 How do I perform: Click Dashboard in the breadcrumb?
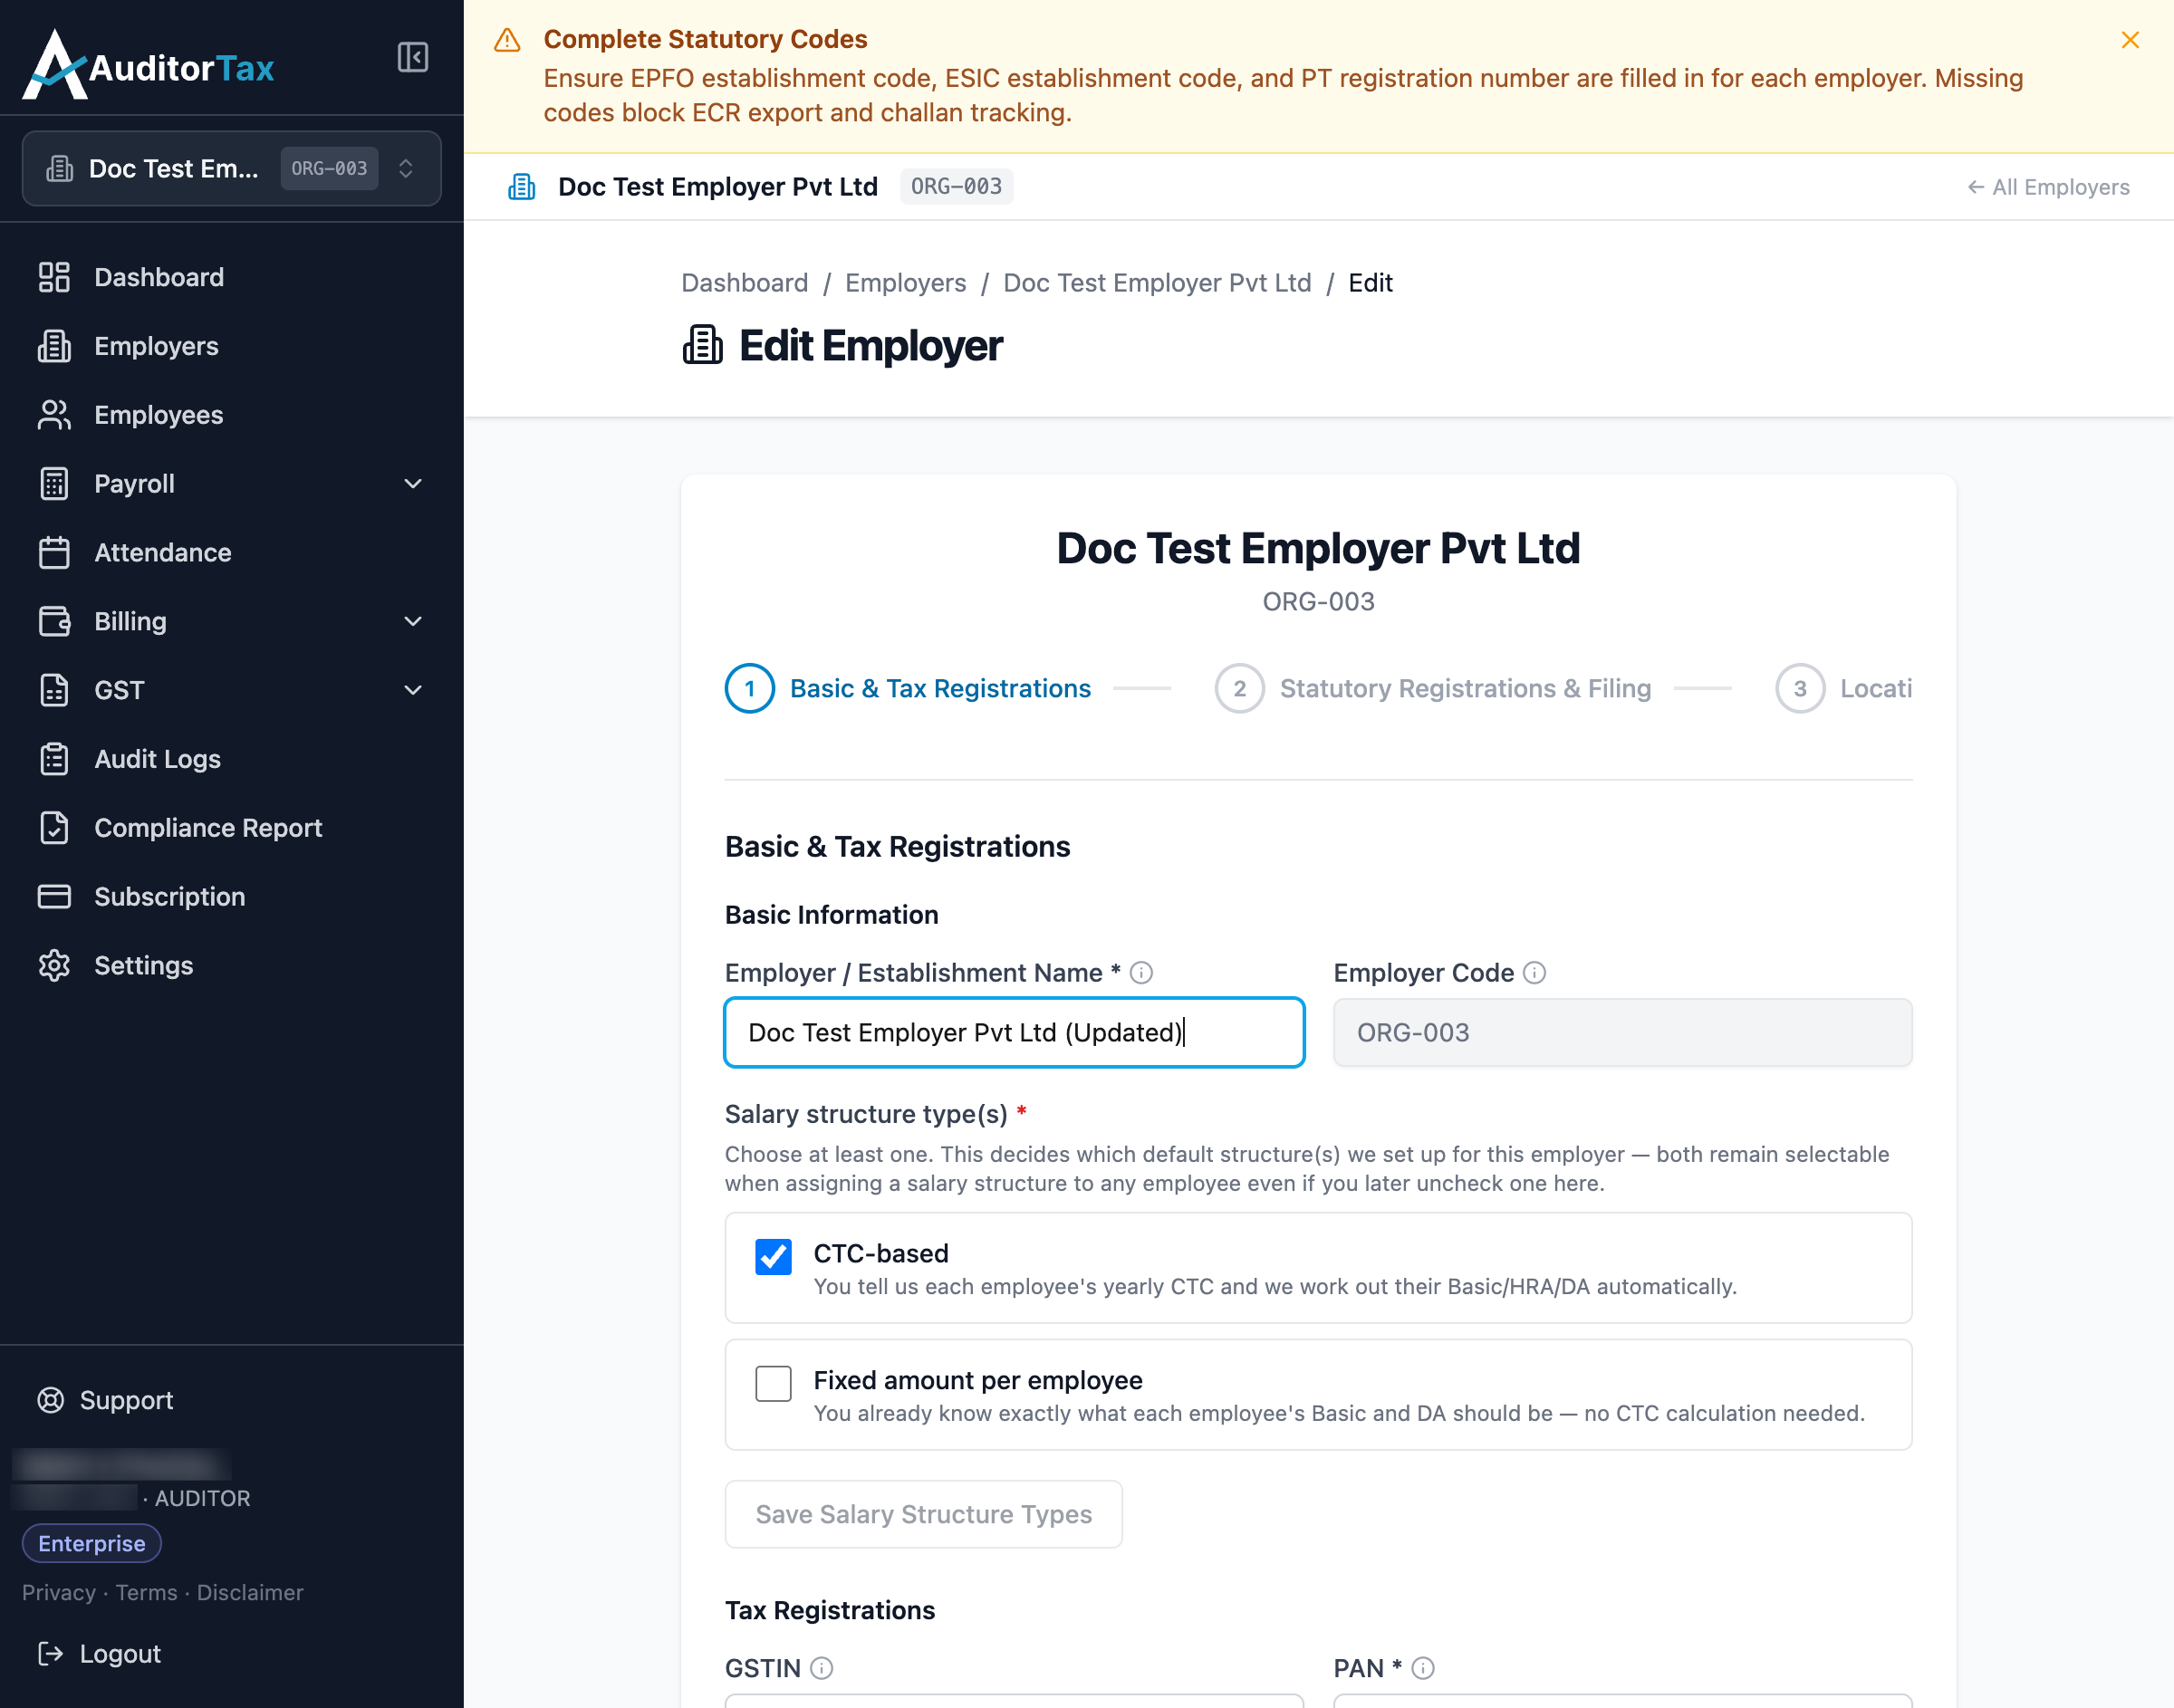(x=744, y=283)
